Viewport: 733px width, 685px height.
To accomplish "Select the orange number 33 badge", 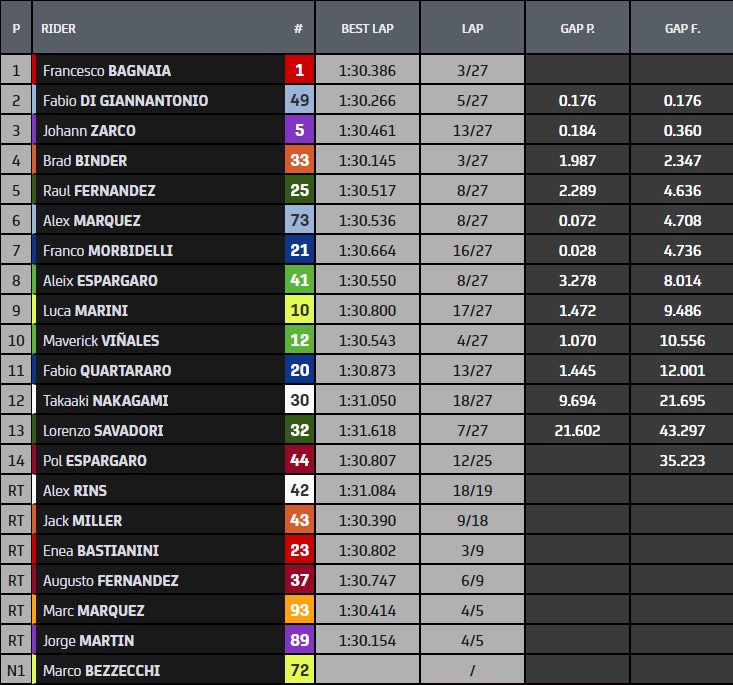I will (x=299, y=160).
